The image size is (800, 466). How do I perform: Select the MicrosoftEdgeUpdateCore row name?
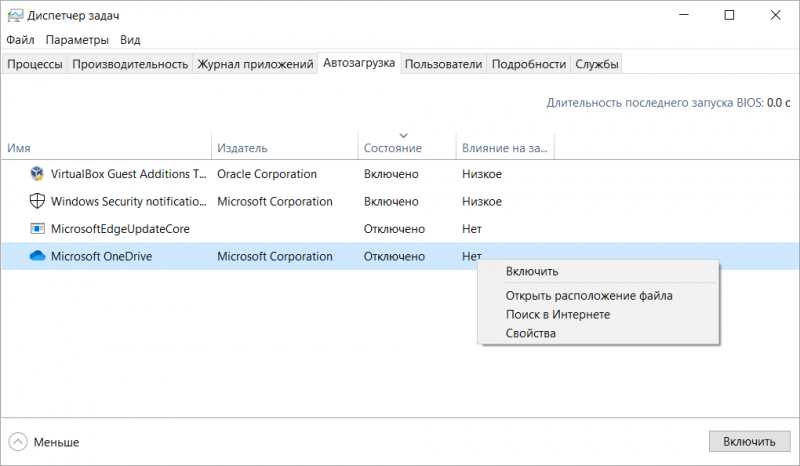pos(120,229)
